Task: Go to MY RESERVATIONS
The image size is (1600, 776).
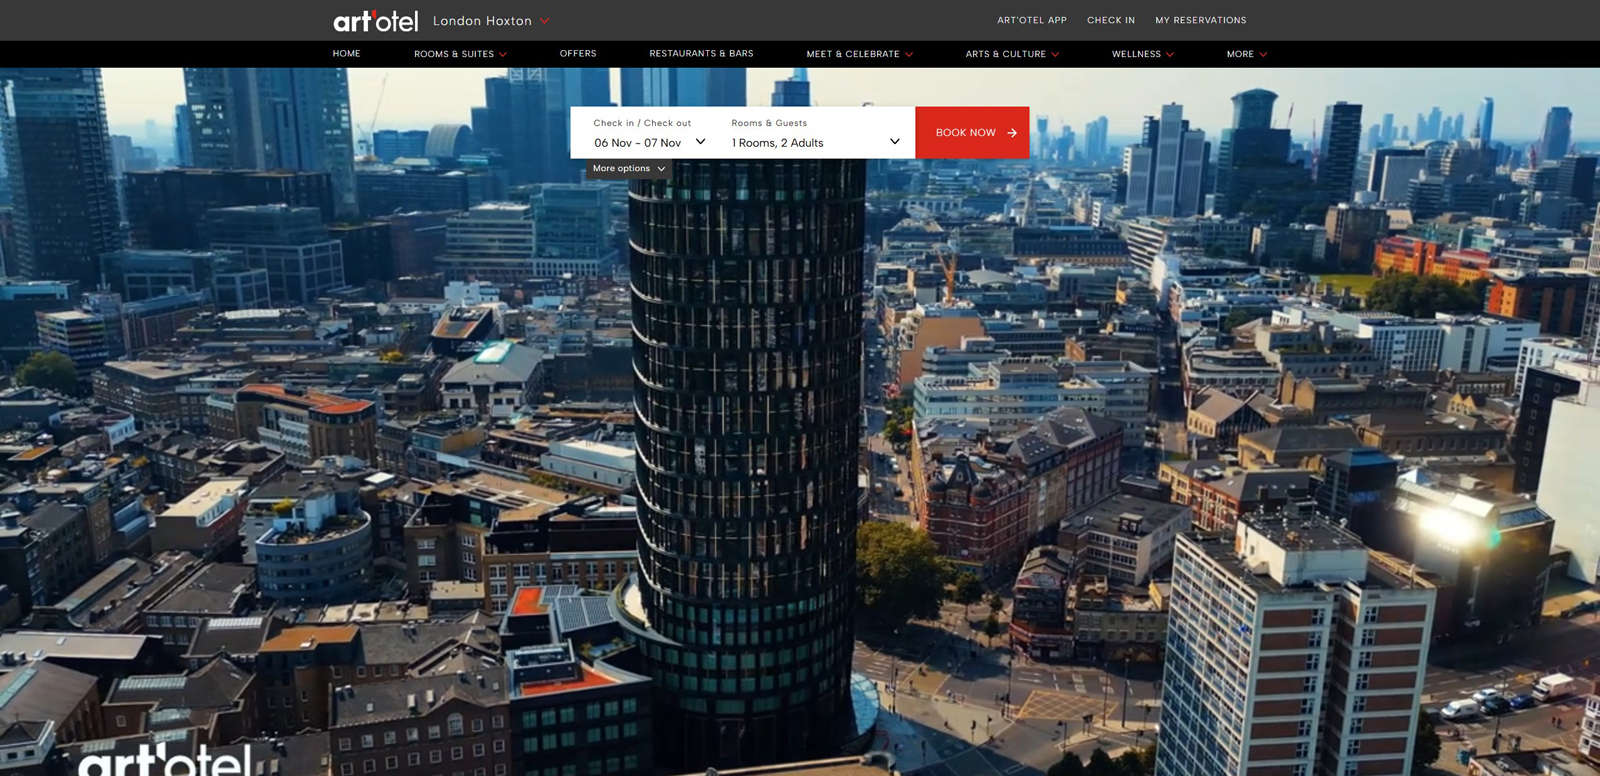Action: click(x=1201, y=20)
